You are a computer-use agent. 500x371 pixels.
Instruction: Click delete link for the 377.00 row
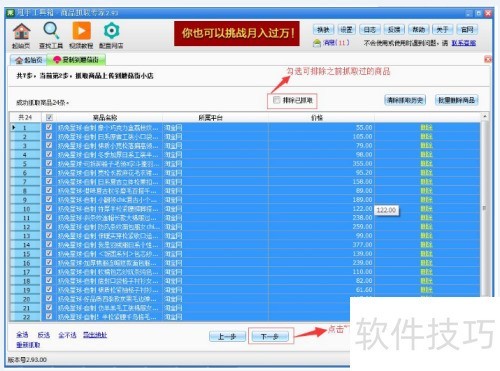click(426, 244)
